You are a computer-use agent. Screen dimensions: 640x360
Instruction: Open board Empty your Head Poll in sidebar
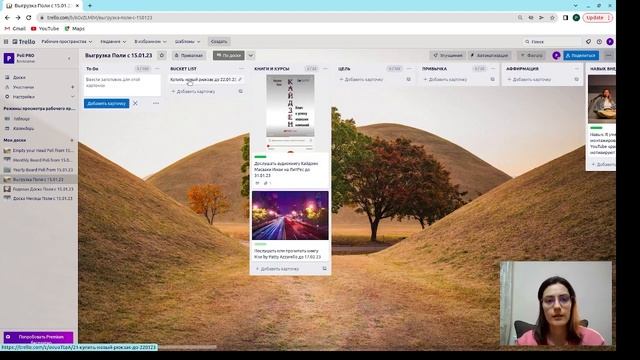click(39, 151)
